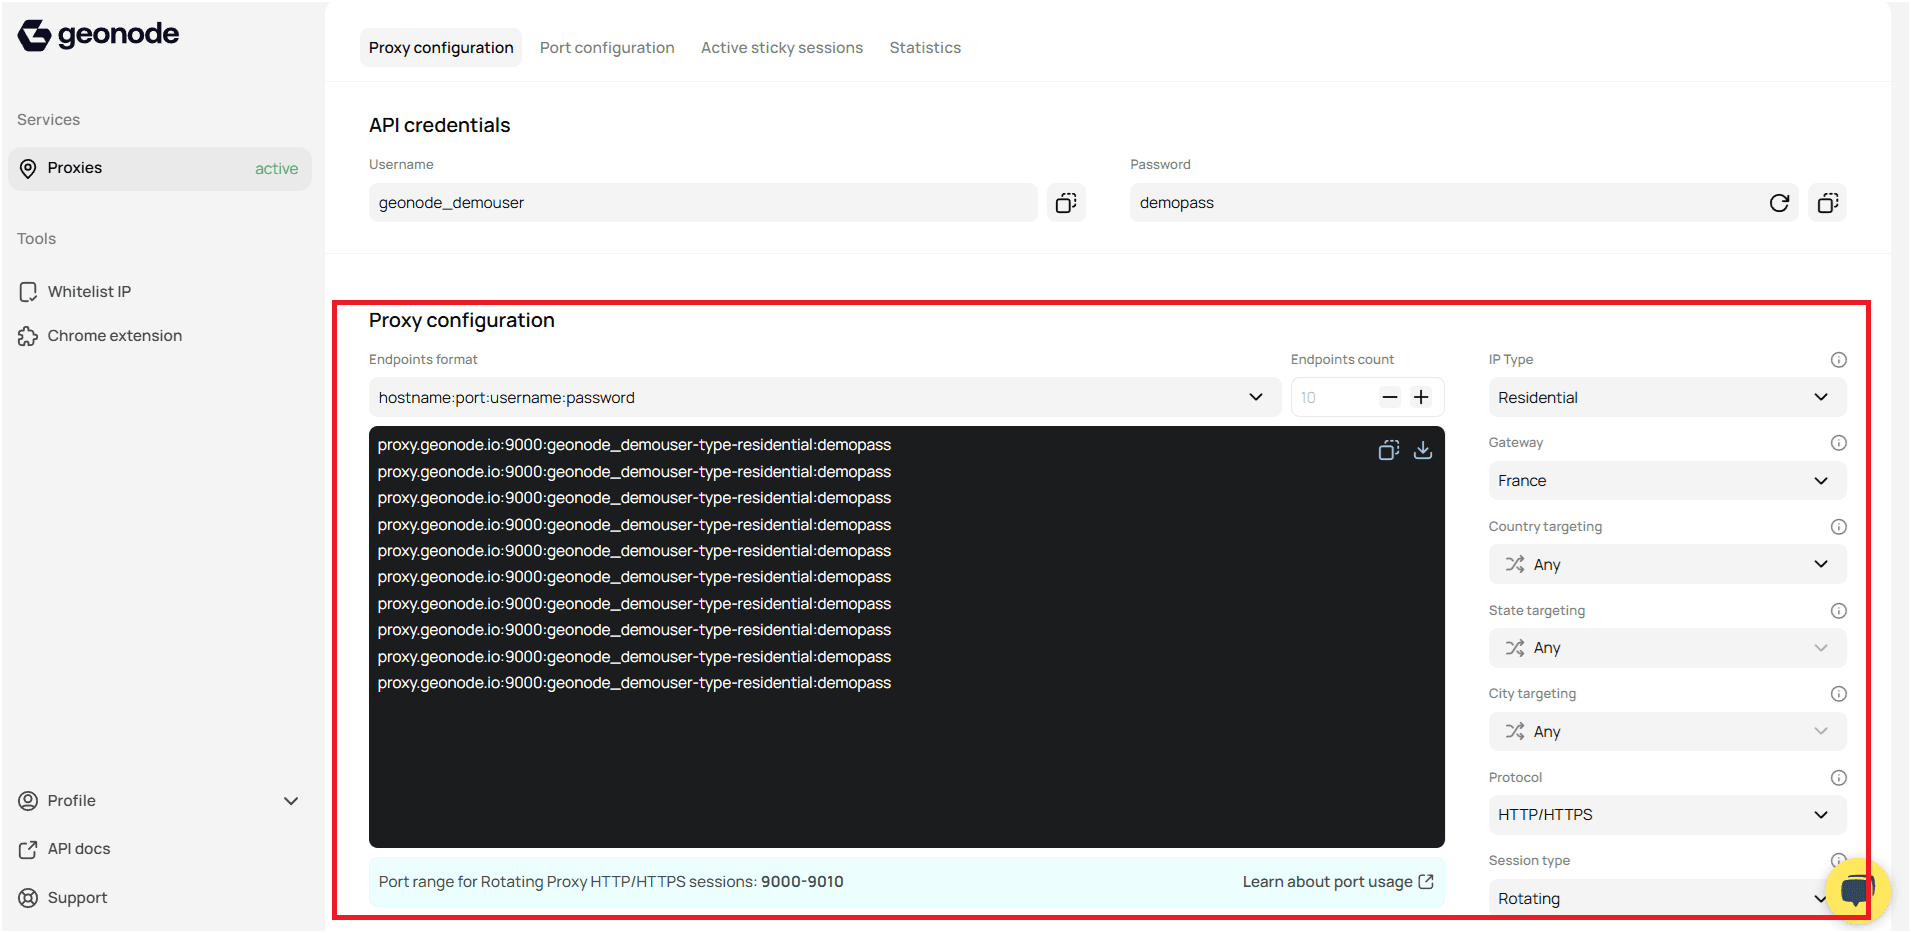This screenshot has width=1911, height=933.
Task: Open the Whitelist IP tool
Action: [89, 291]
